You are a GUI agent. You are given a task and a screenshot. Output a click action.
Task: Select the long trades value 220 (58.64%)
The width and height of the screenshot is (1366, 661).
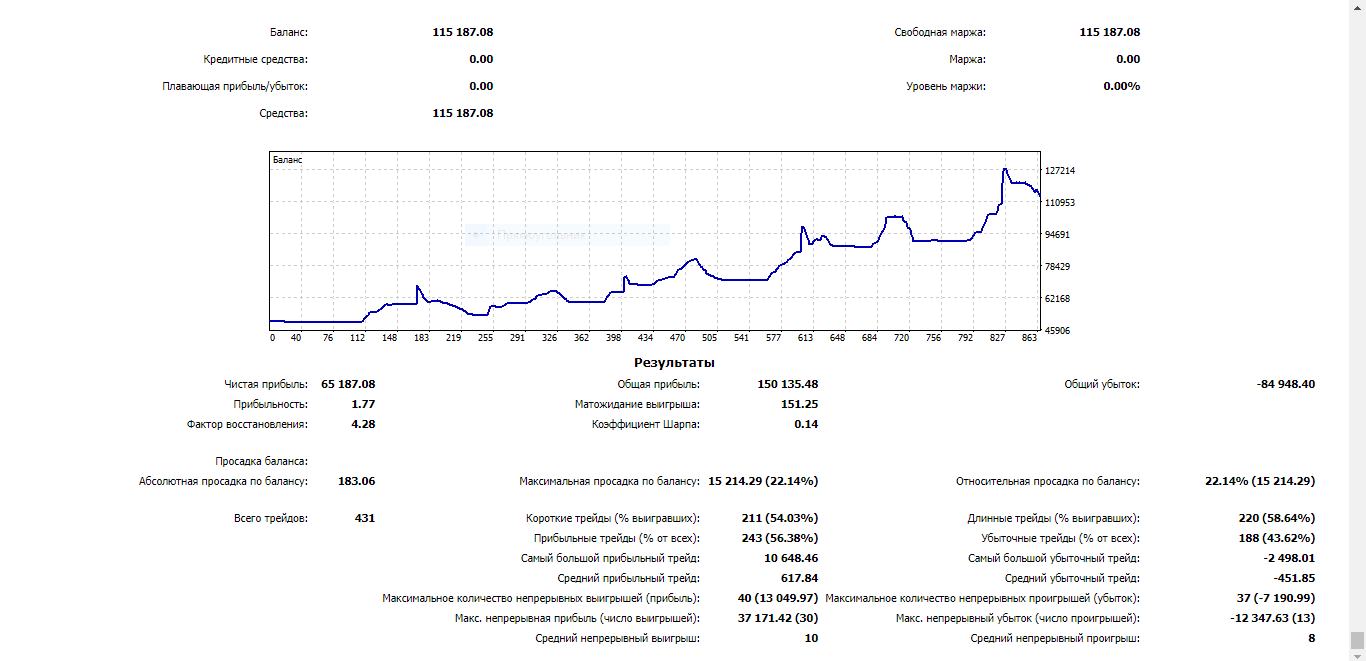(1277, 518)
